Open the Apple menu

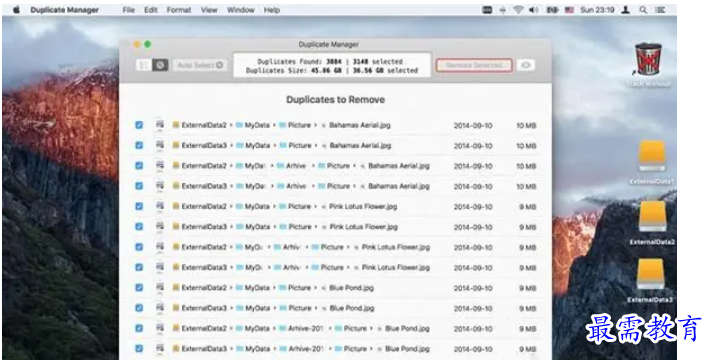16,10
